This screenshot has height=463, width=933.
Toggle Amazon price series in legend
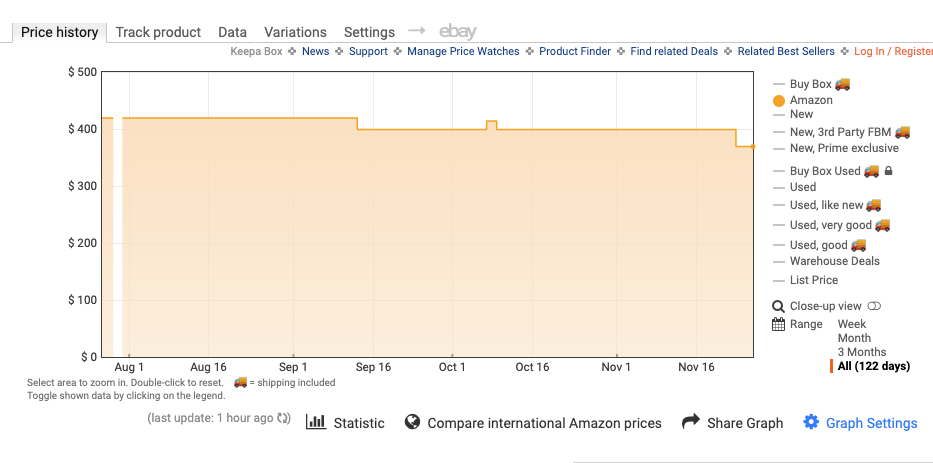[x=811, y=100]
